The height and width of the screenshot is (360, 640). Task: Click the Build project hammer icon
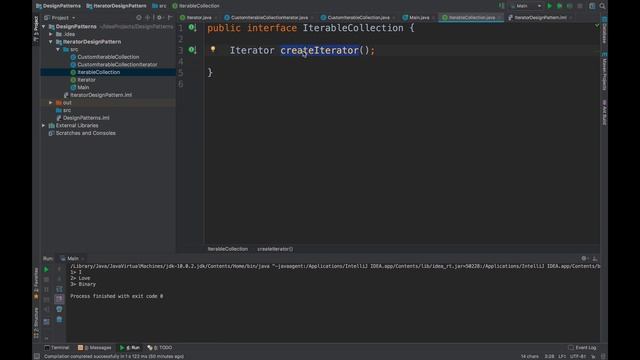click(x=501, y=6)
